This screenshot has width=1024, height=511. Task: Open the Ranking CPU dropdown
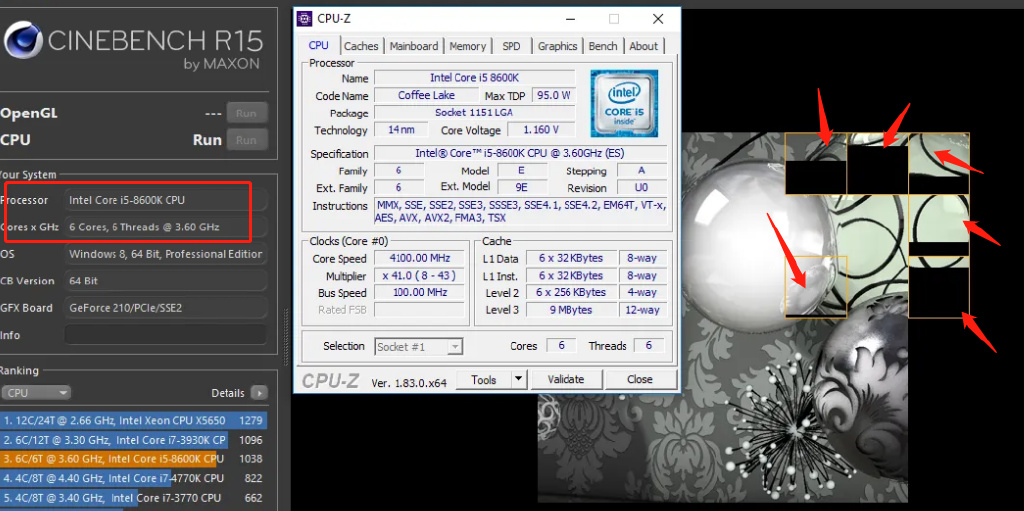[36, 393]
